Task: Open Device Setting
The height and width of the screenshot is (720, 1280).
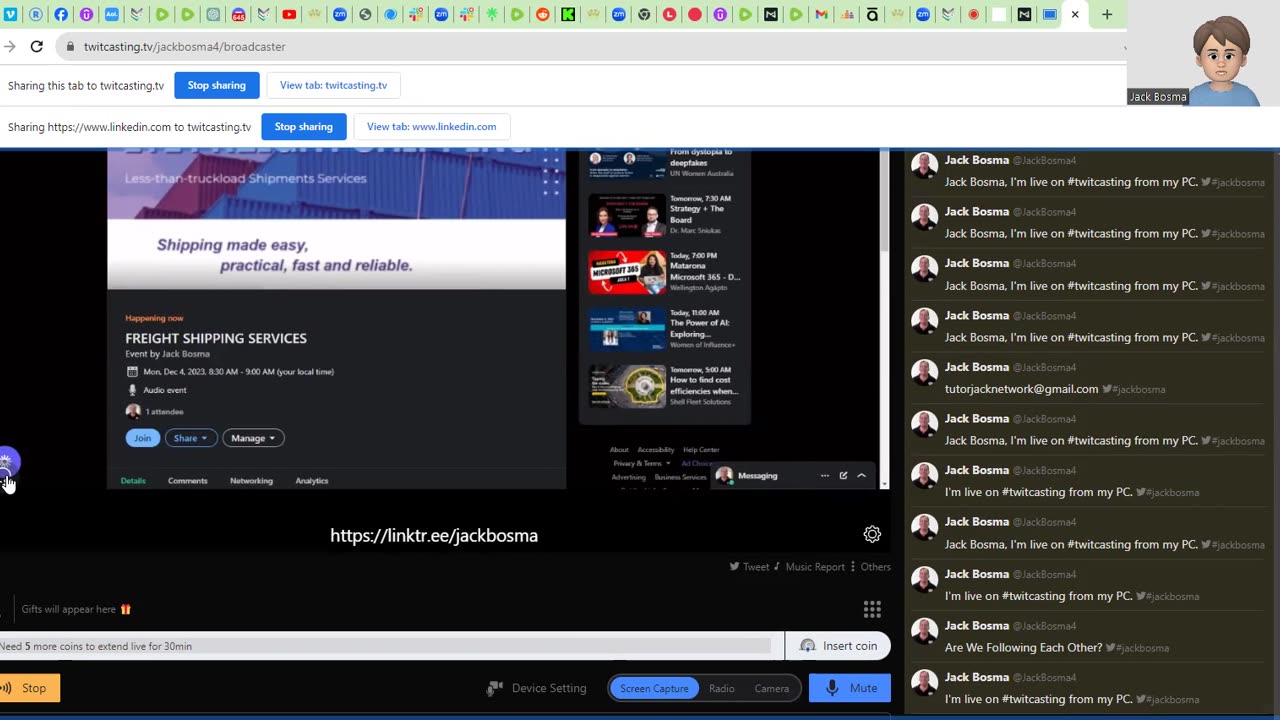Action: point(537,688)
